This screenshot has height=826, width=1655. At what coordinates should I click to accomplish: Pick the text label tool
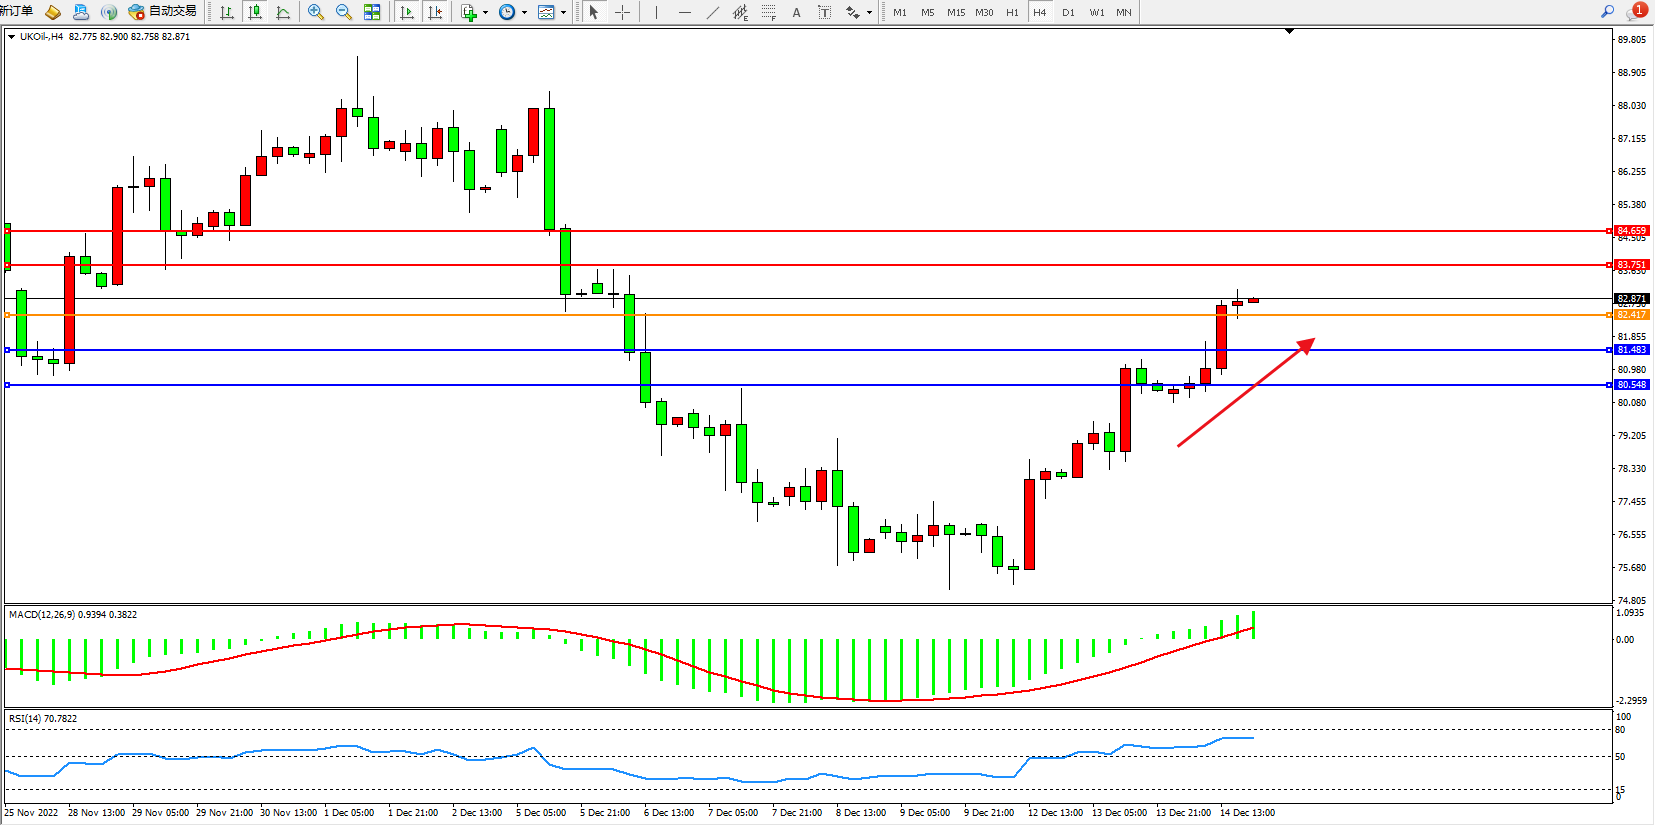(796, 12)
